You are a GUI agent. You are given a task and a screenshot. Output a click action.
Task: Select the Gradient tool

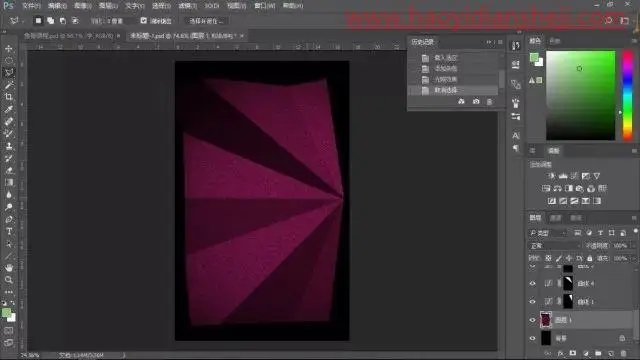[x=9, y=182]
